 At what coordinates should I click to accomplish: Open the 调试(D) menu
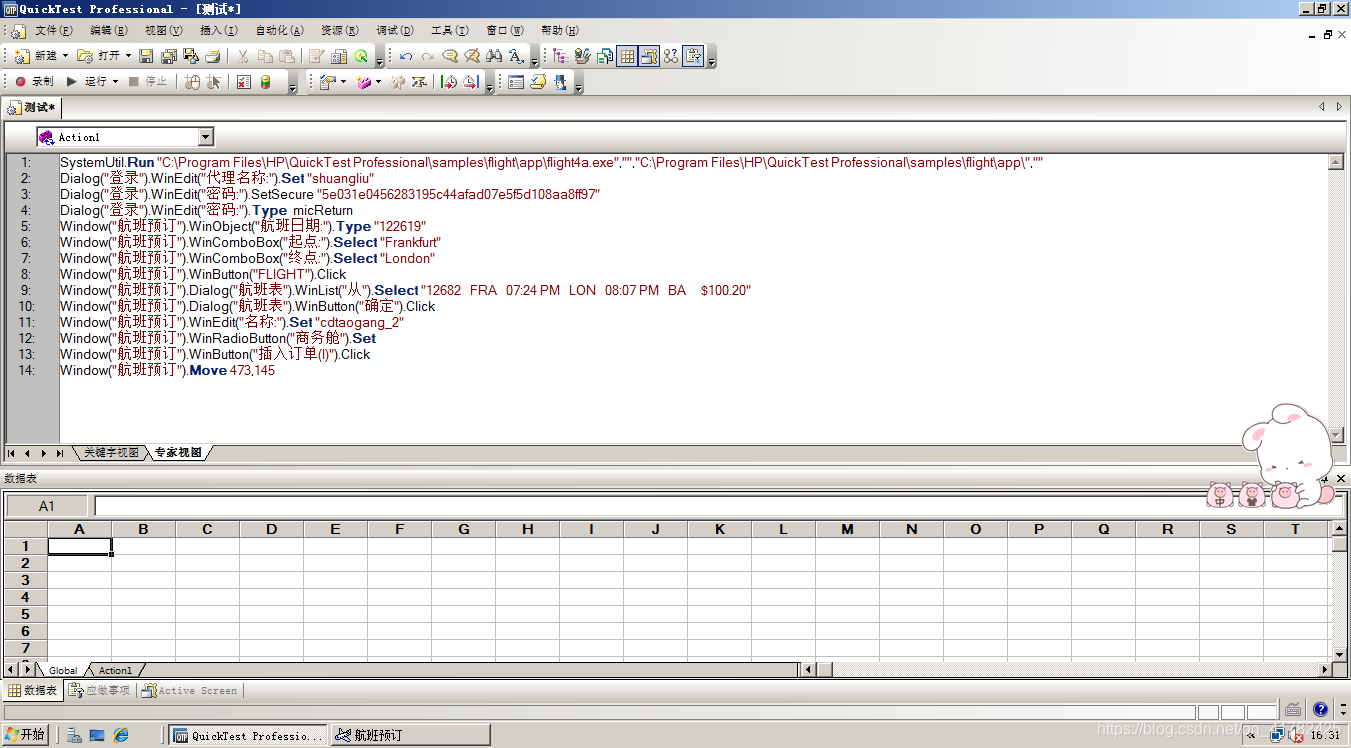tap(394, 31)
